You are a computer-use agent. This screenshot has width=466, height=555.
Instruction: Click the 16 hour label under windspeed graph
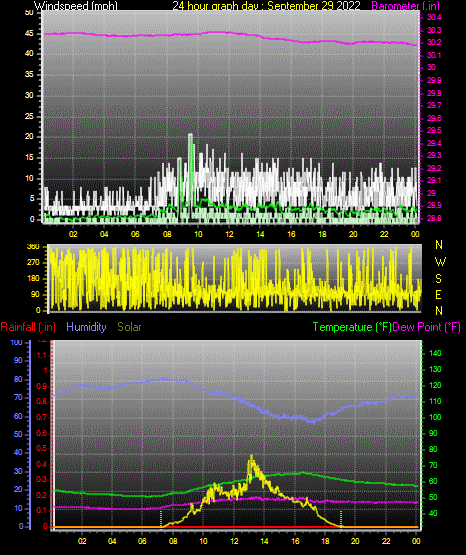(x=291, y=234)
